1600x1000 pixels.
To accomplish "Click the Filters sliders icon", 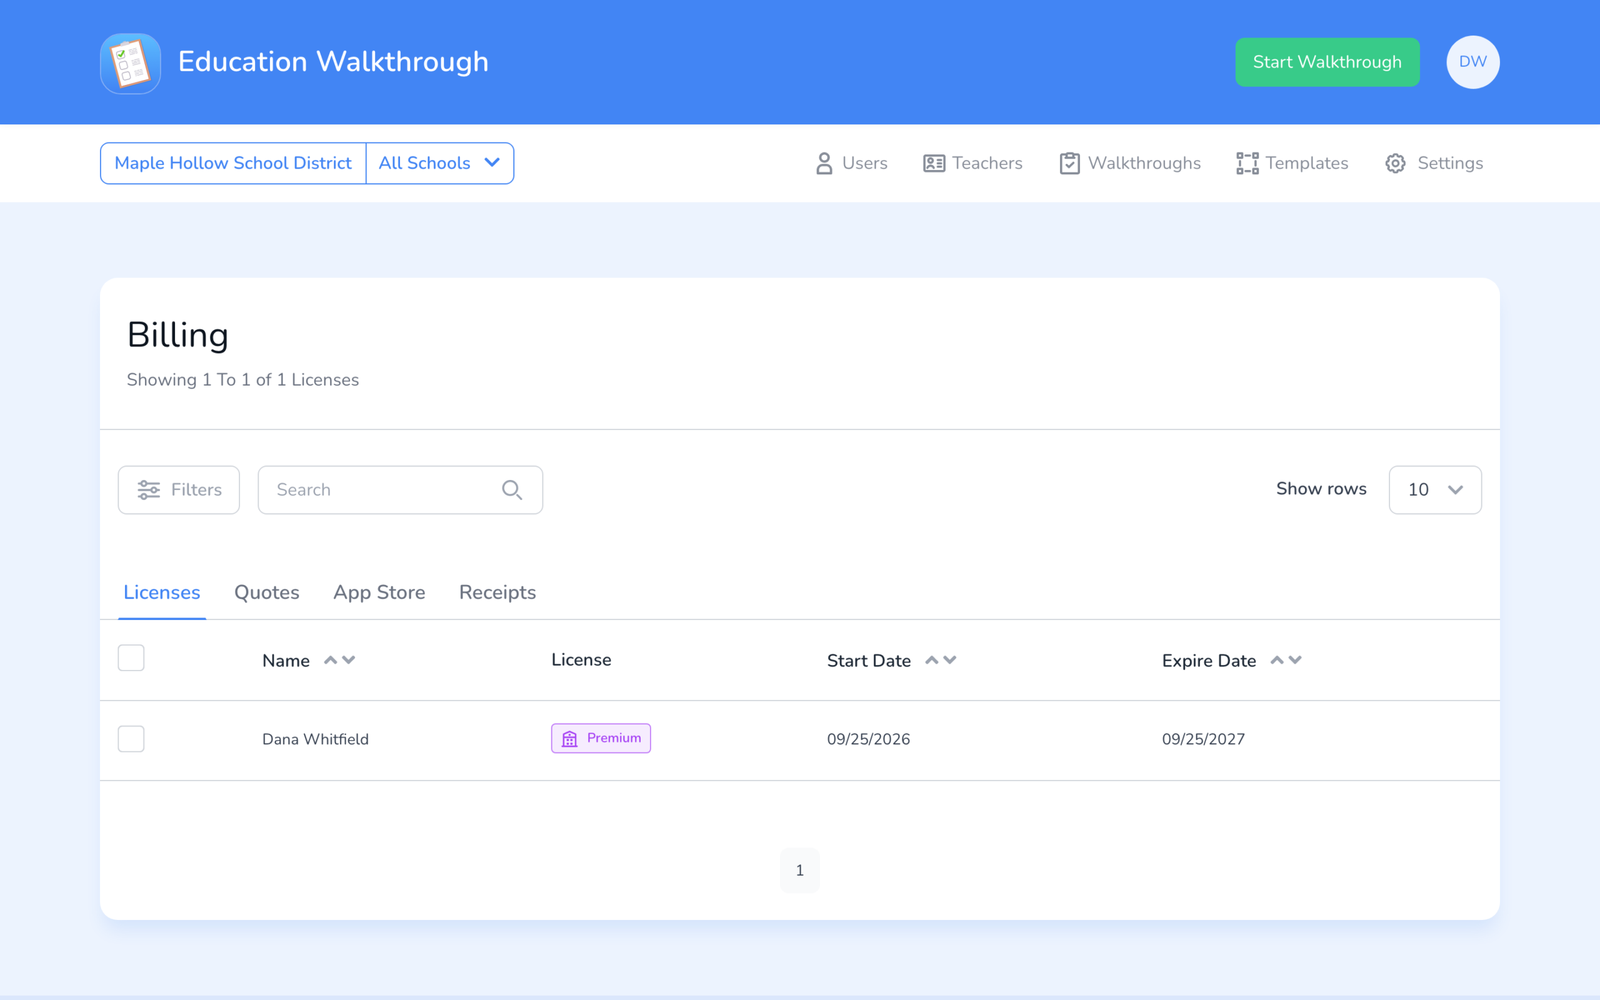I will [x=149, y=490].
